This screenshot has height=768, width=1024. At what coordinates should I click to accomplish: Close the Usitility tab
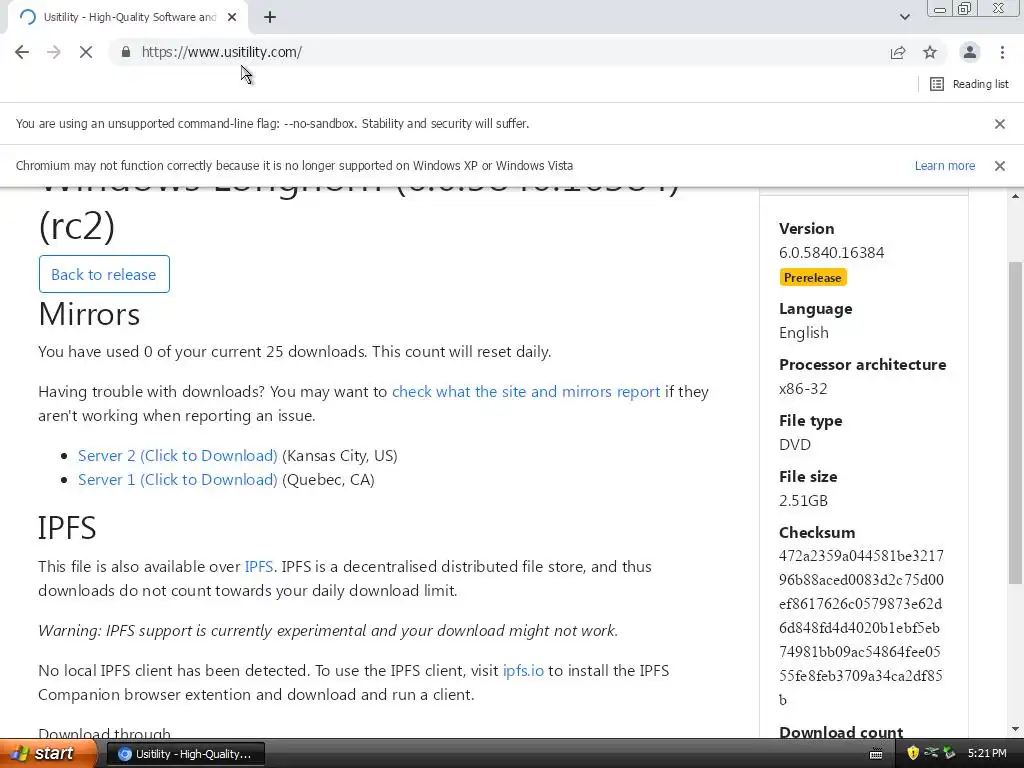(x=232, y=18)
